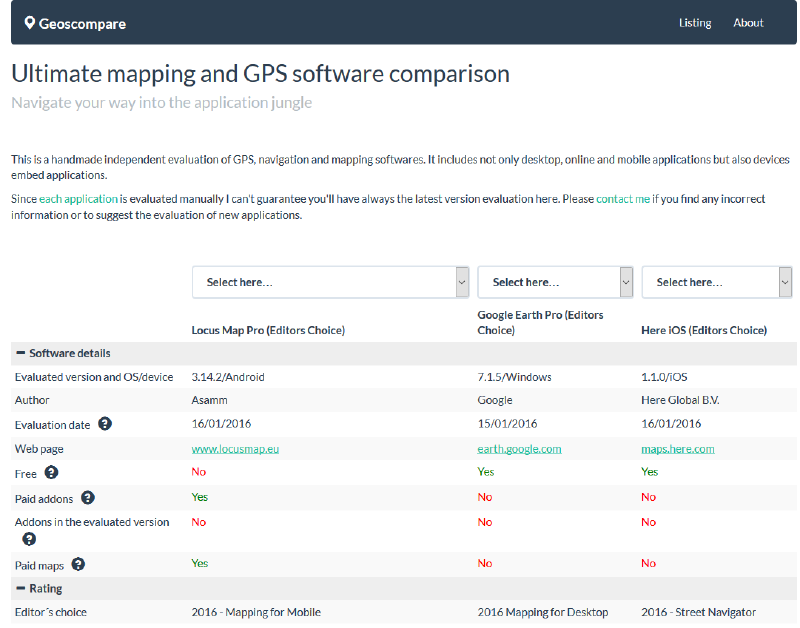This screenshot has height=628, width=800.
Task: Click the Ultimate mapping and GPS software comparison heading
Action: (260, 74)
